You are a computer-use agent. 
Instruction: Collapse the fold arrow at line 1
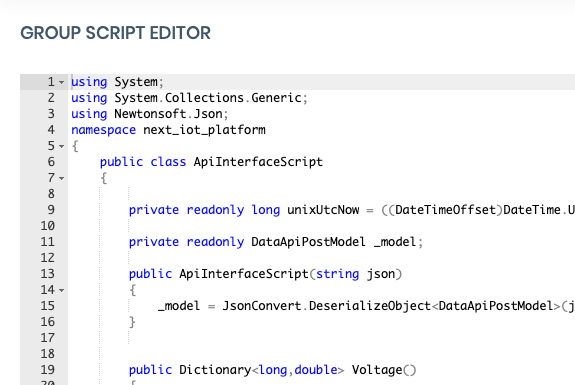coord(61,82)
